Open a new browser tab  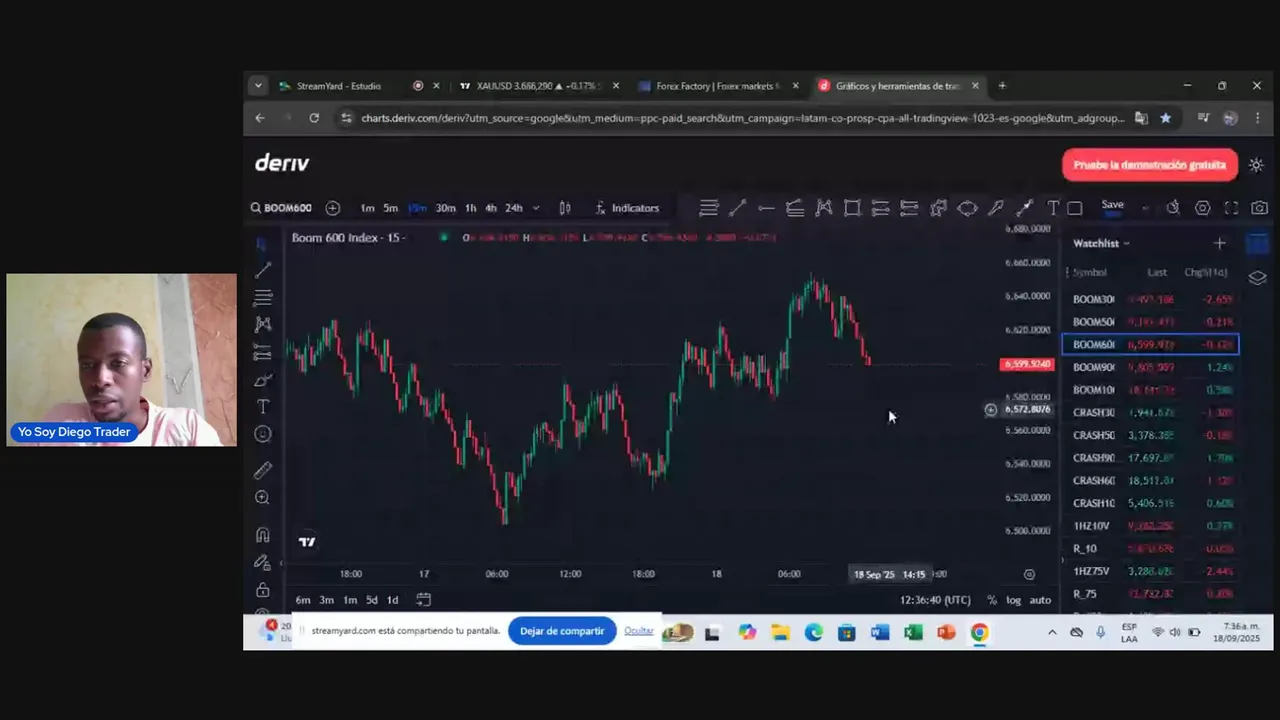[1002, 86]
